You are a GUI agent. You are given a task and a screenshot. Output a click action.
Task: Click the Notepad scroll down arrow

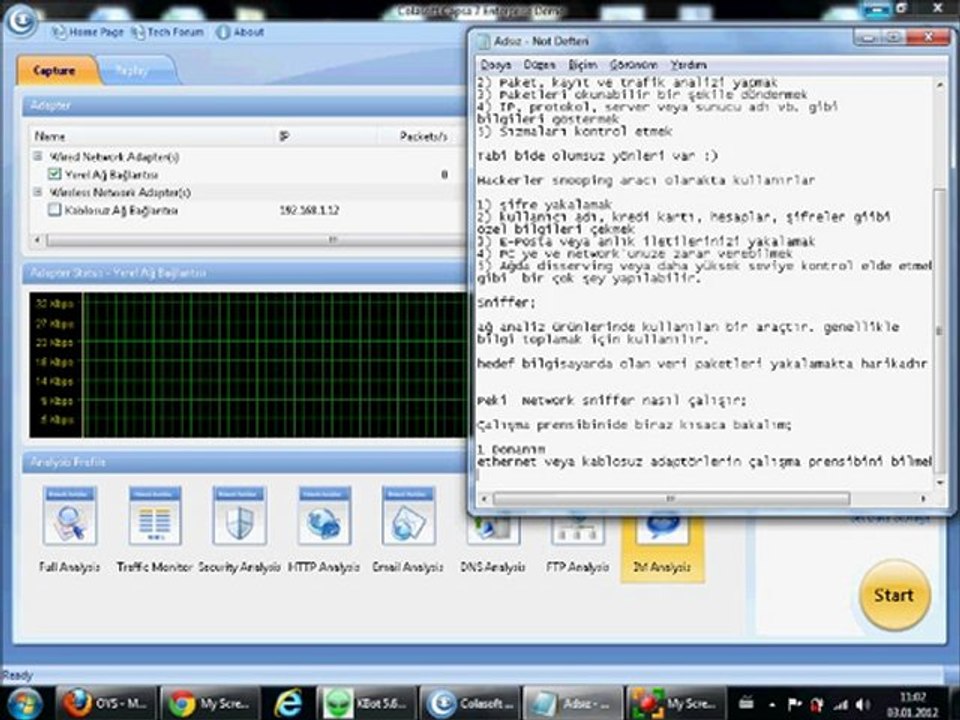tap(940, 483)
